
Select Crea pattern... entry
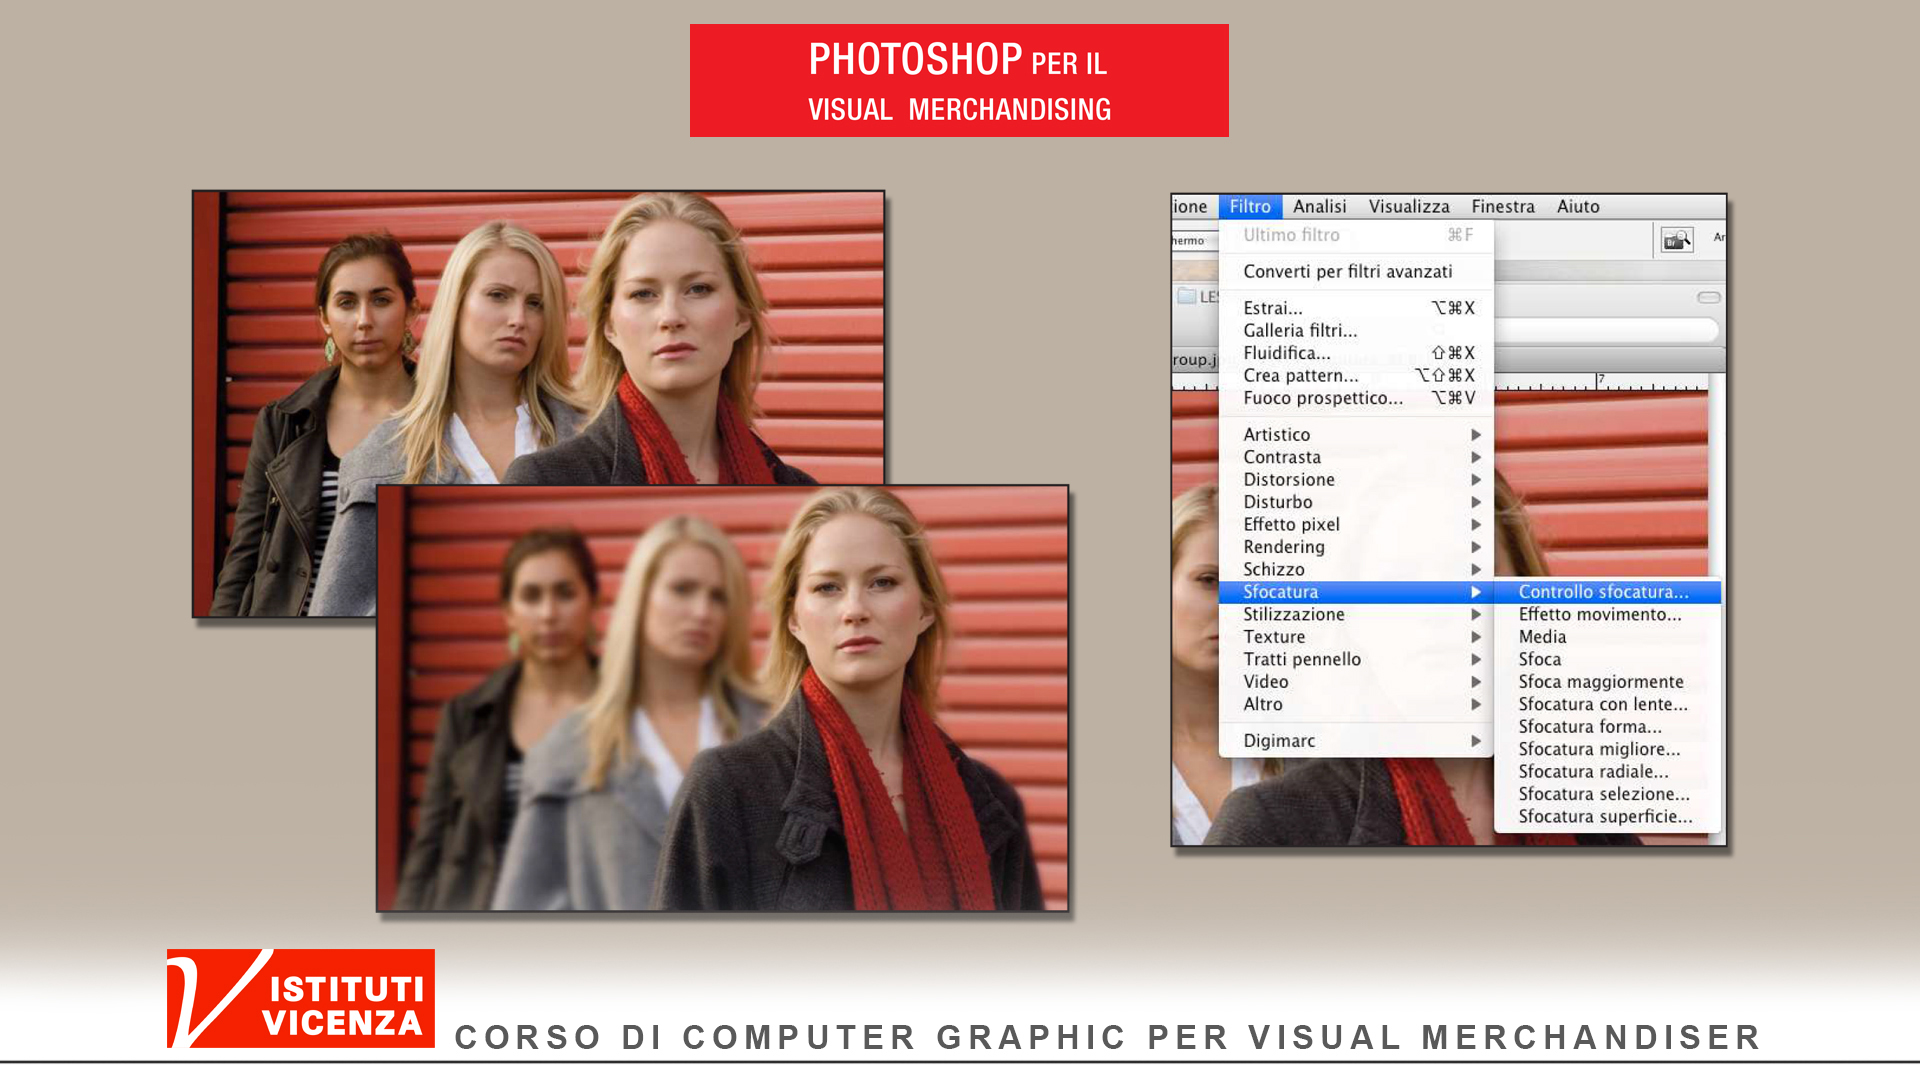[1356, 376]
